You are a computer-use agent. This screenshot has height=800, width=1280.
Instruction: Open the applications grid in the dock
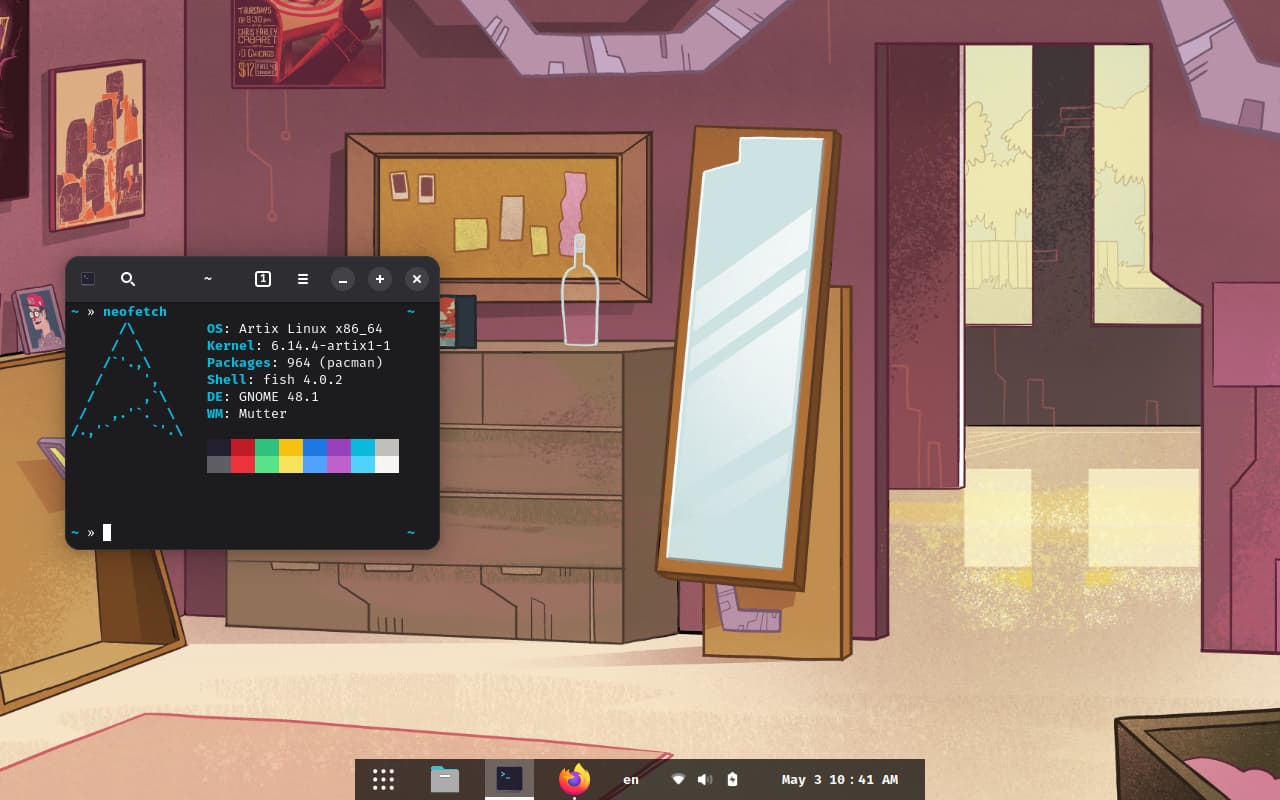[x=383, y=779]
